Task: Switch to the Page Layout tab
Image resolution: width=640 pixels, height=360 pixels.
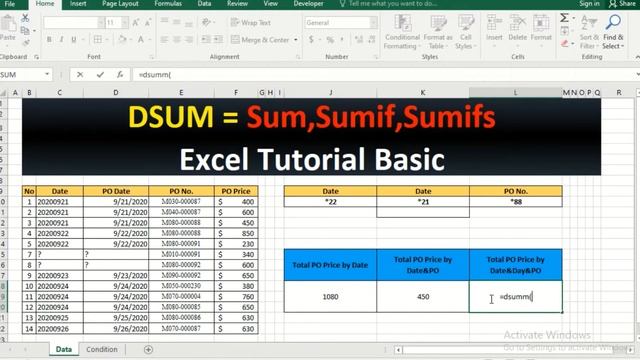Action: point(120,4)
